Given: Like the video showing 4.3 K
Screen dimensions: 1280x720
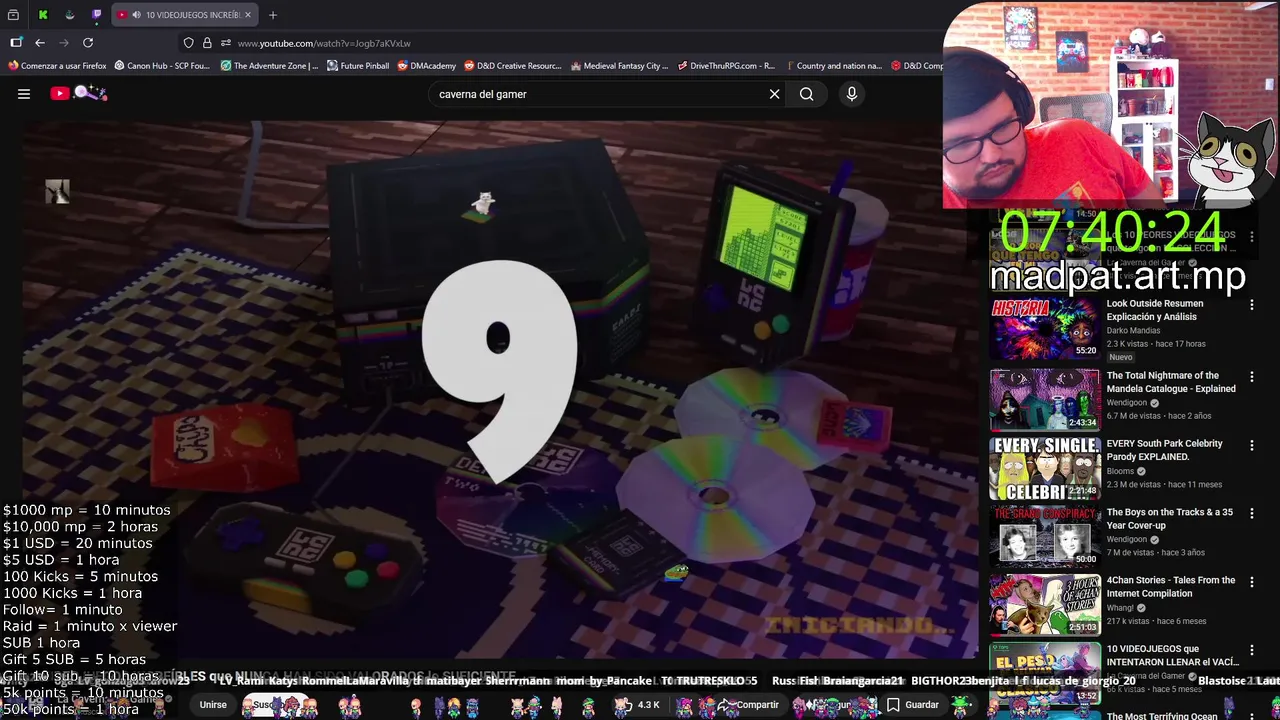Looking at the screenshot, I should point(638,705).
